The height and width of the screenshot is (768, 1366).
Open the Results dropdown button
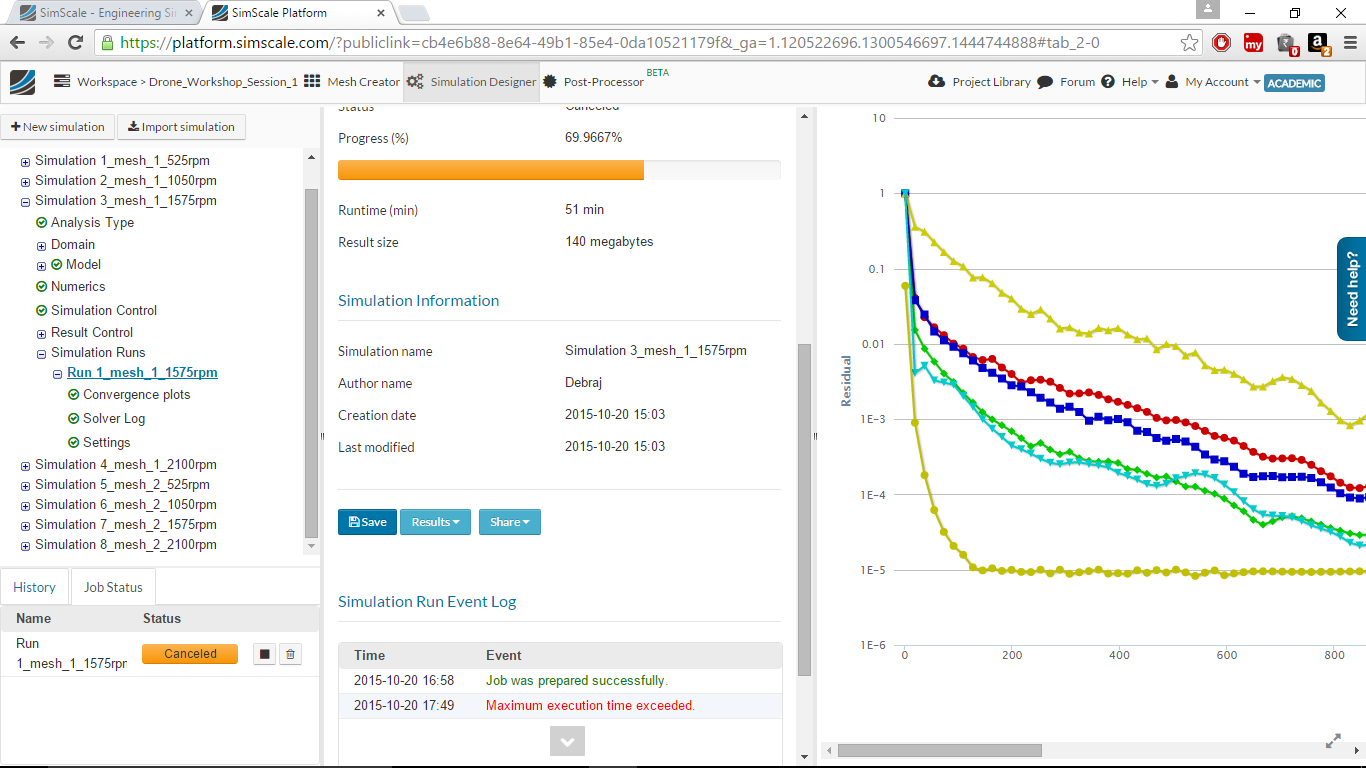pos(435,522)
